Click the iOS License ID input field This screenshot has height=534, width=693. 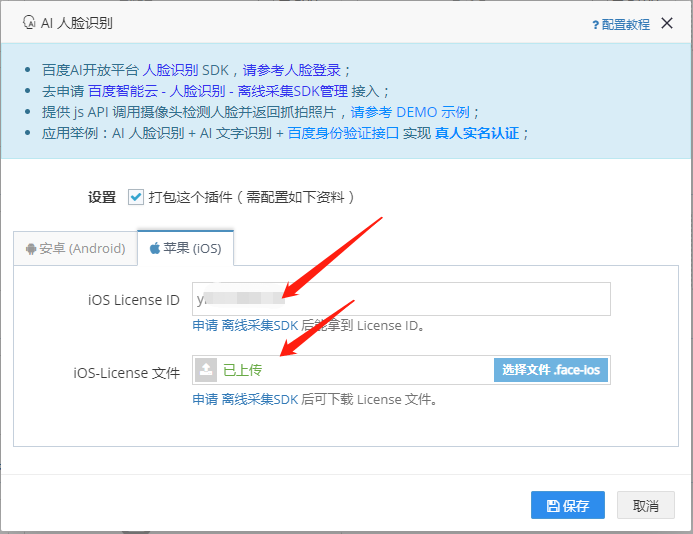401,299
